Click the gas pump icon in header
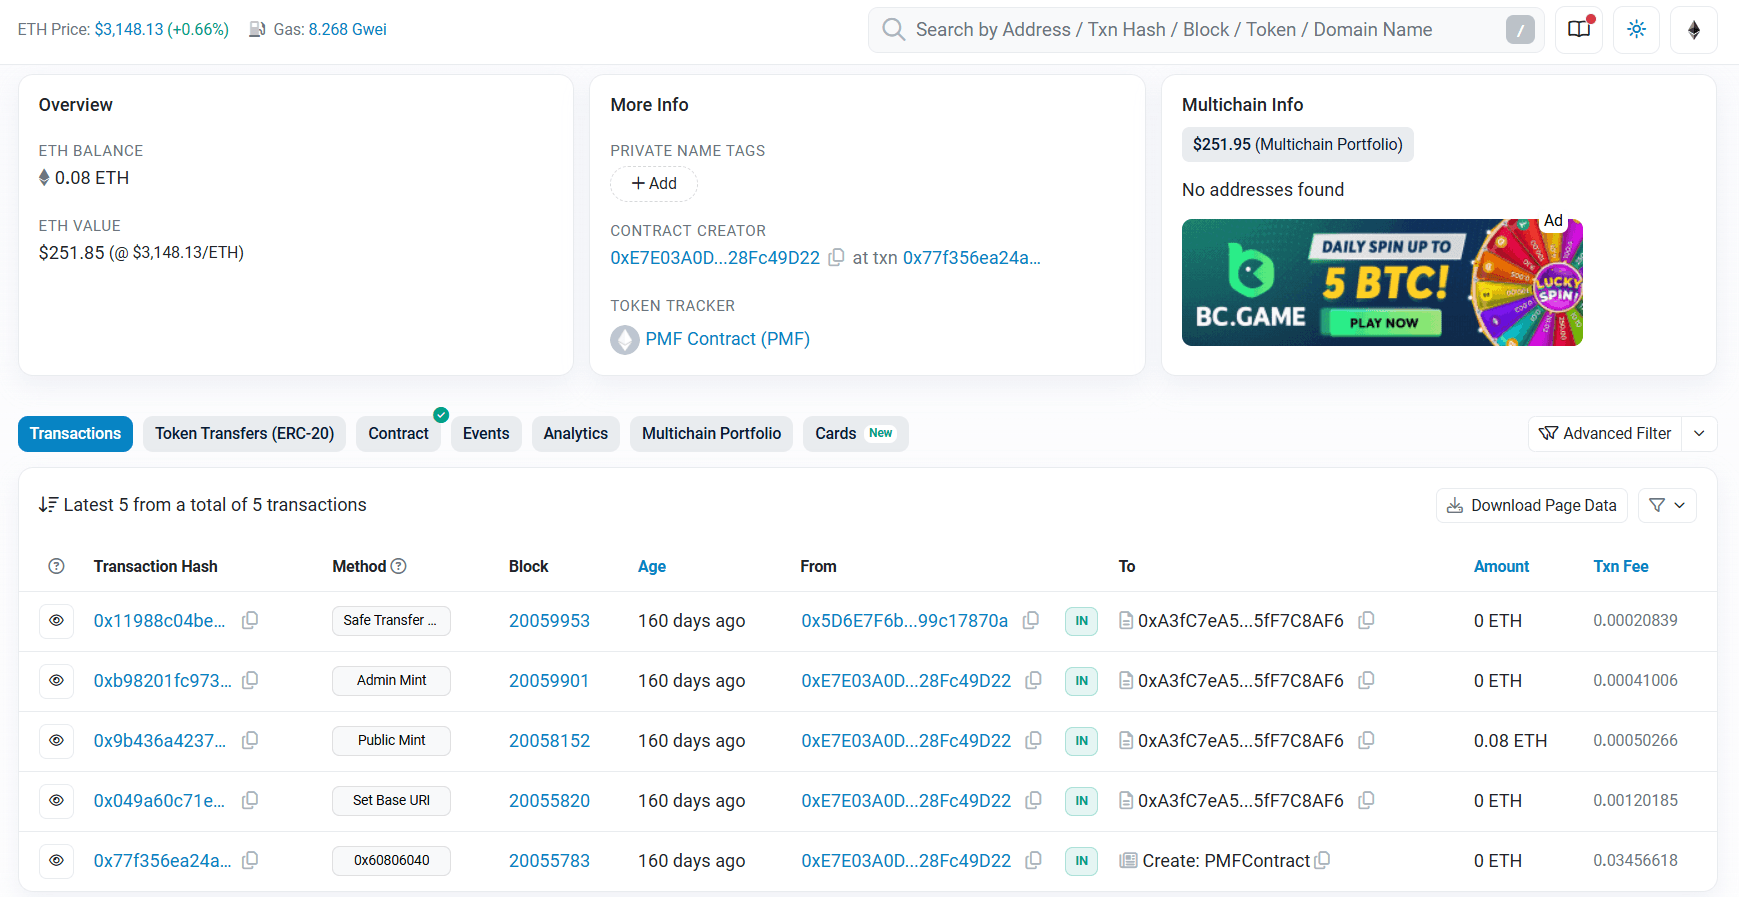 (x=257, y=30)
